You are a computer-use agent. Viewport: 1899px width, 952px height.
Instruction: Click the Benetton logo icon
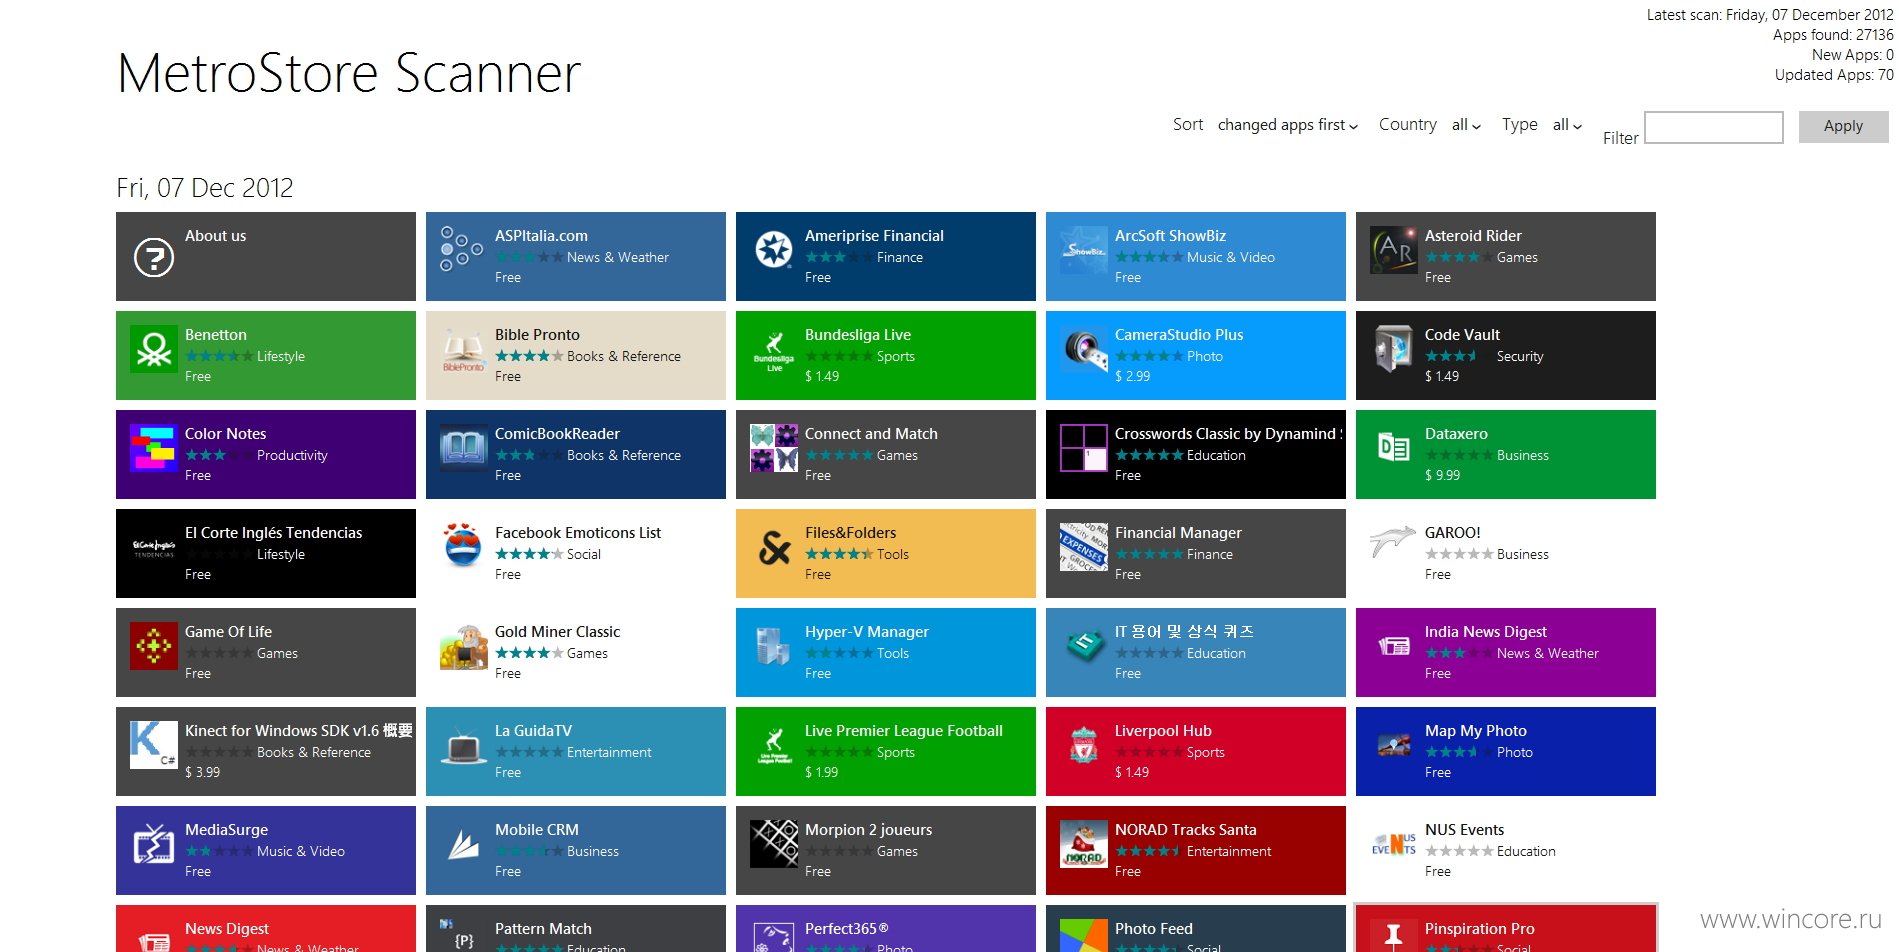click(154, 349)
